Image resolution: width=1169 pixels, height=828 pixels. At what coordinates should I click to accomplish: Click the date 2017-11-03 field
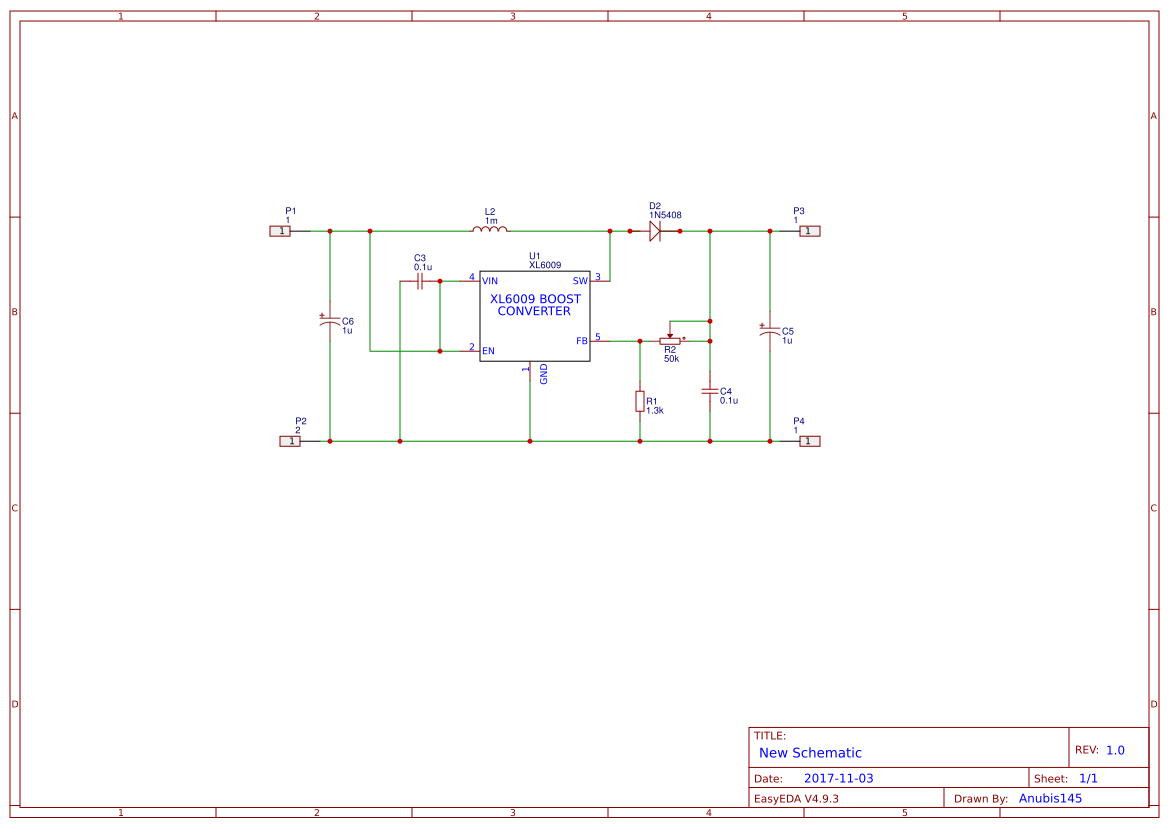click(x=841, y=777)
